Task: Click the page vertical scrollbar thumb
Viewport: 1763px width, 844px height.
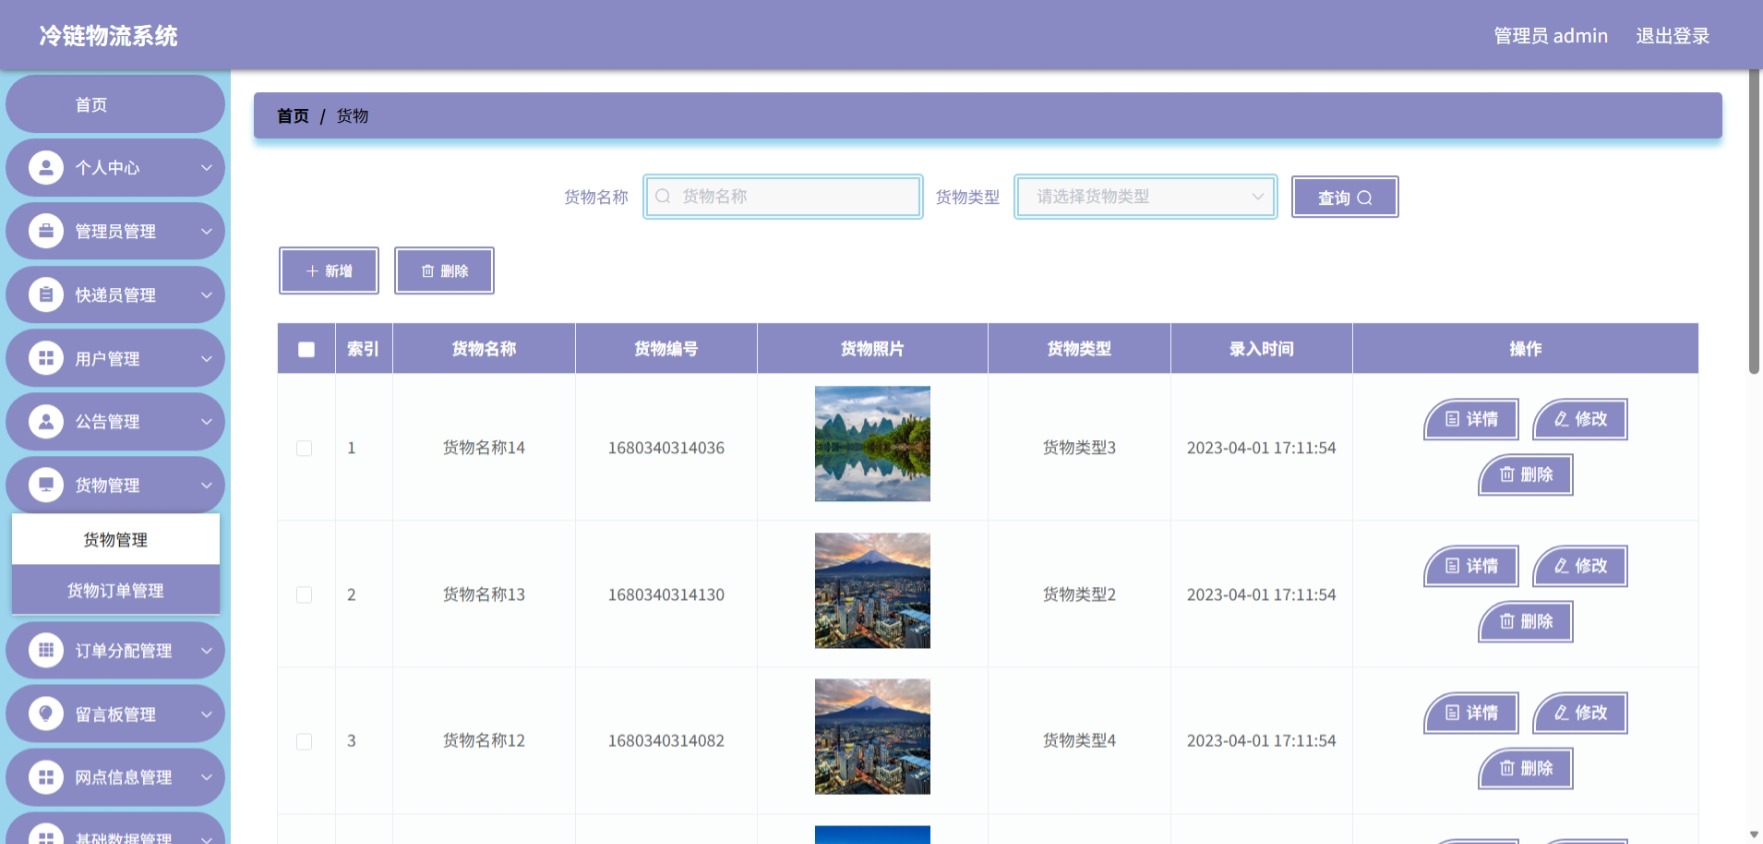Action: pyautogui.click(x=1754, y=222)
